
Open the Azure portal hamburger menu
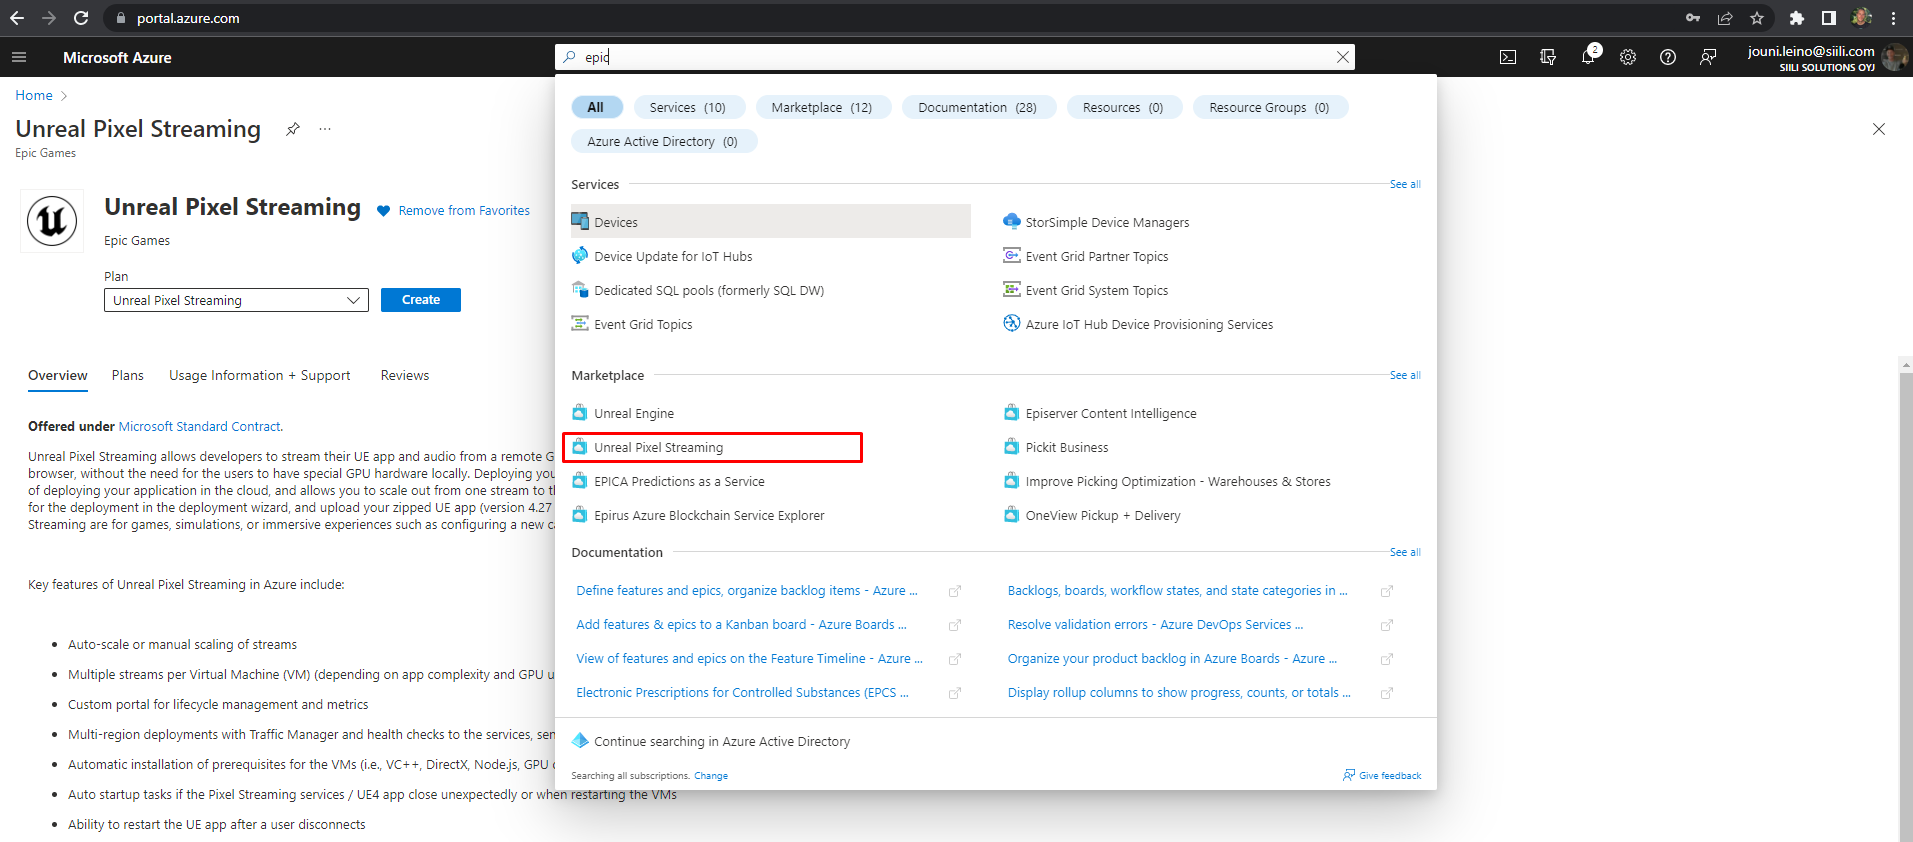18,57
